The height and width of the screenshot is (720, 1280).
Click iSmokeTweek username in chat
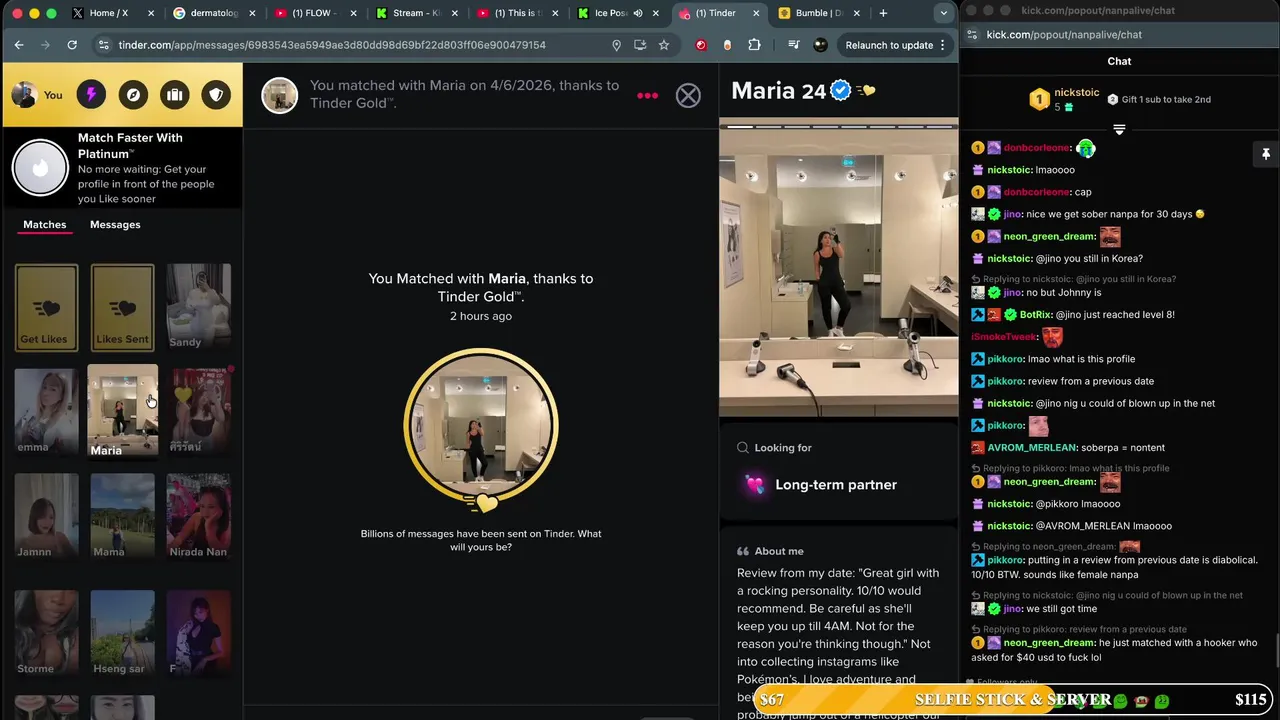tap(1003, 337)
